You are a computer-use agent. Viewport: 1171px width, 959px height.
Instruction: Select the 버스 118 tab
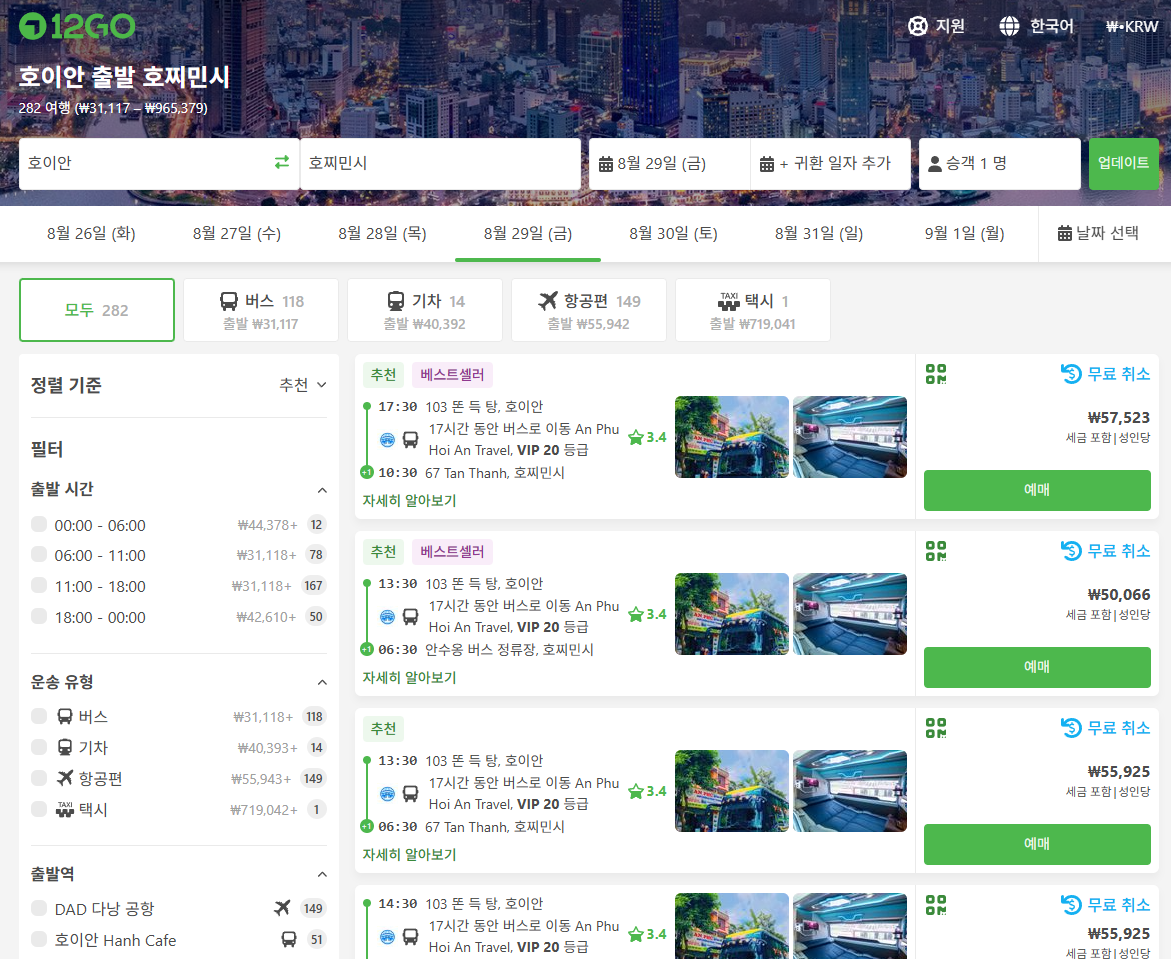click(x=261, y=310)
